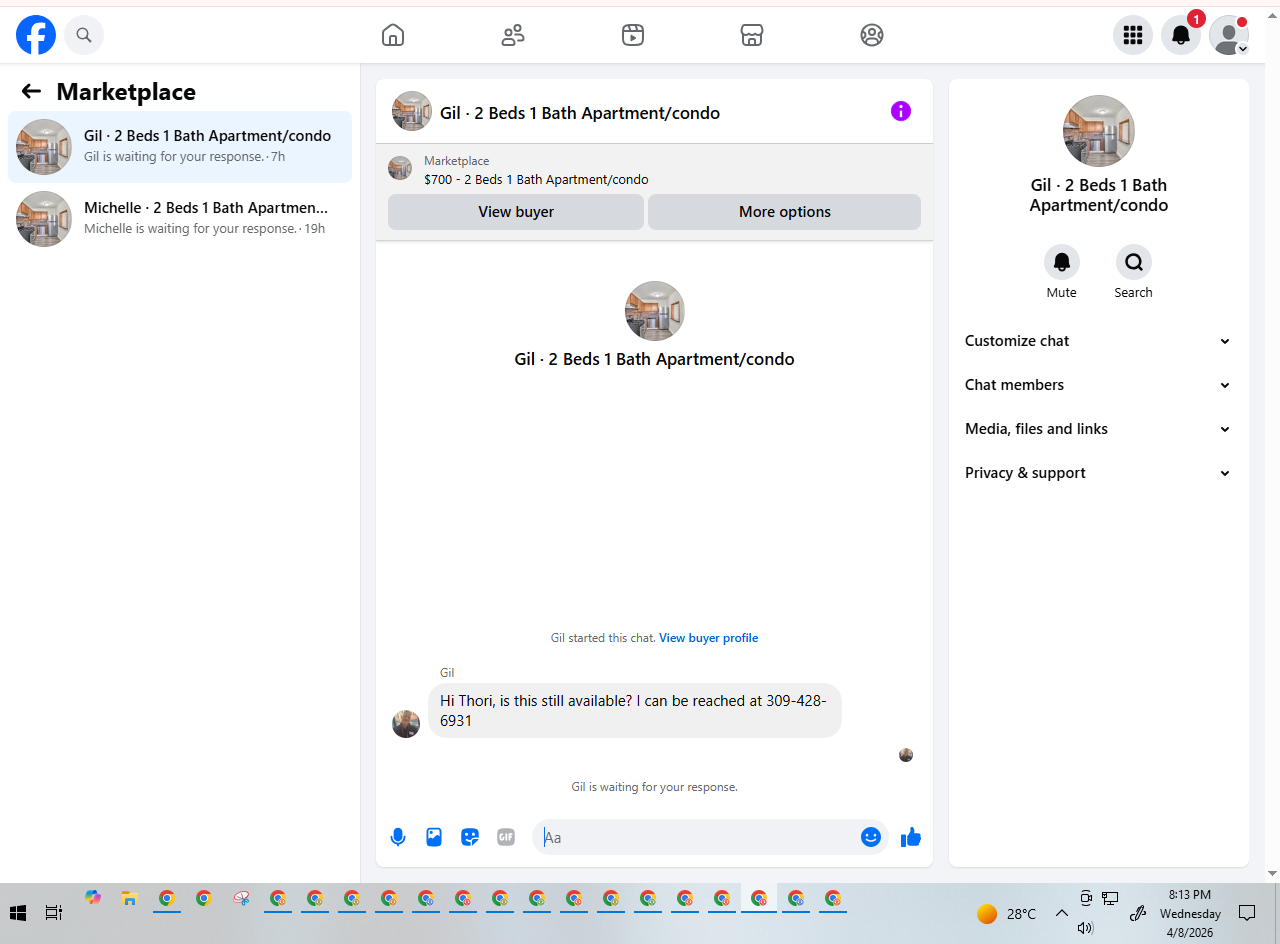
Task: Open the Video/Reels icon in top navigation
Action: (x=632, y=35)
